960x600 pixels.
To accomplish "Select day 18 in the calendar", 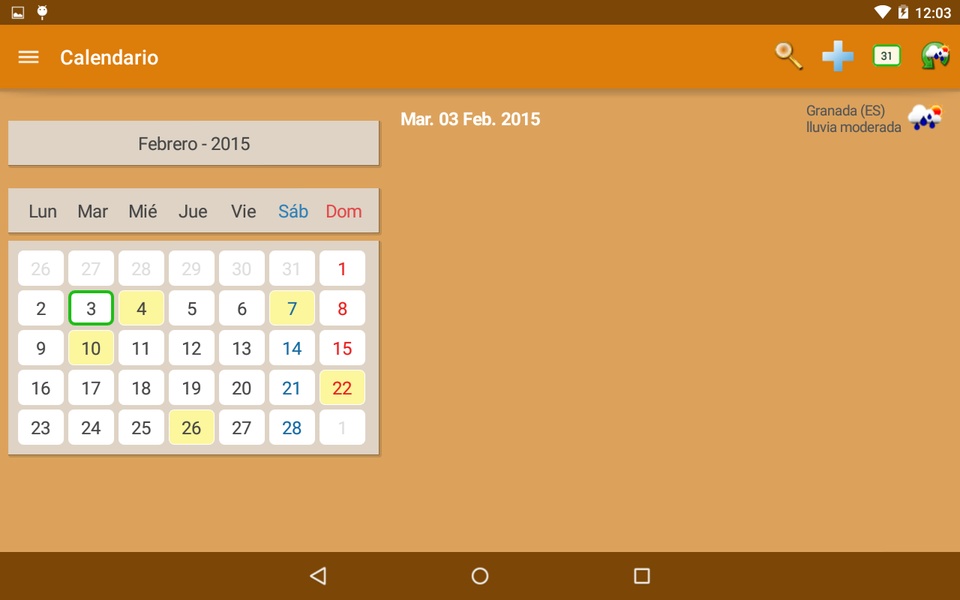I will 141,388.
